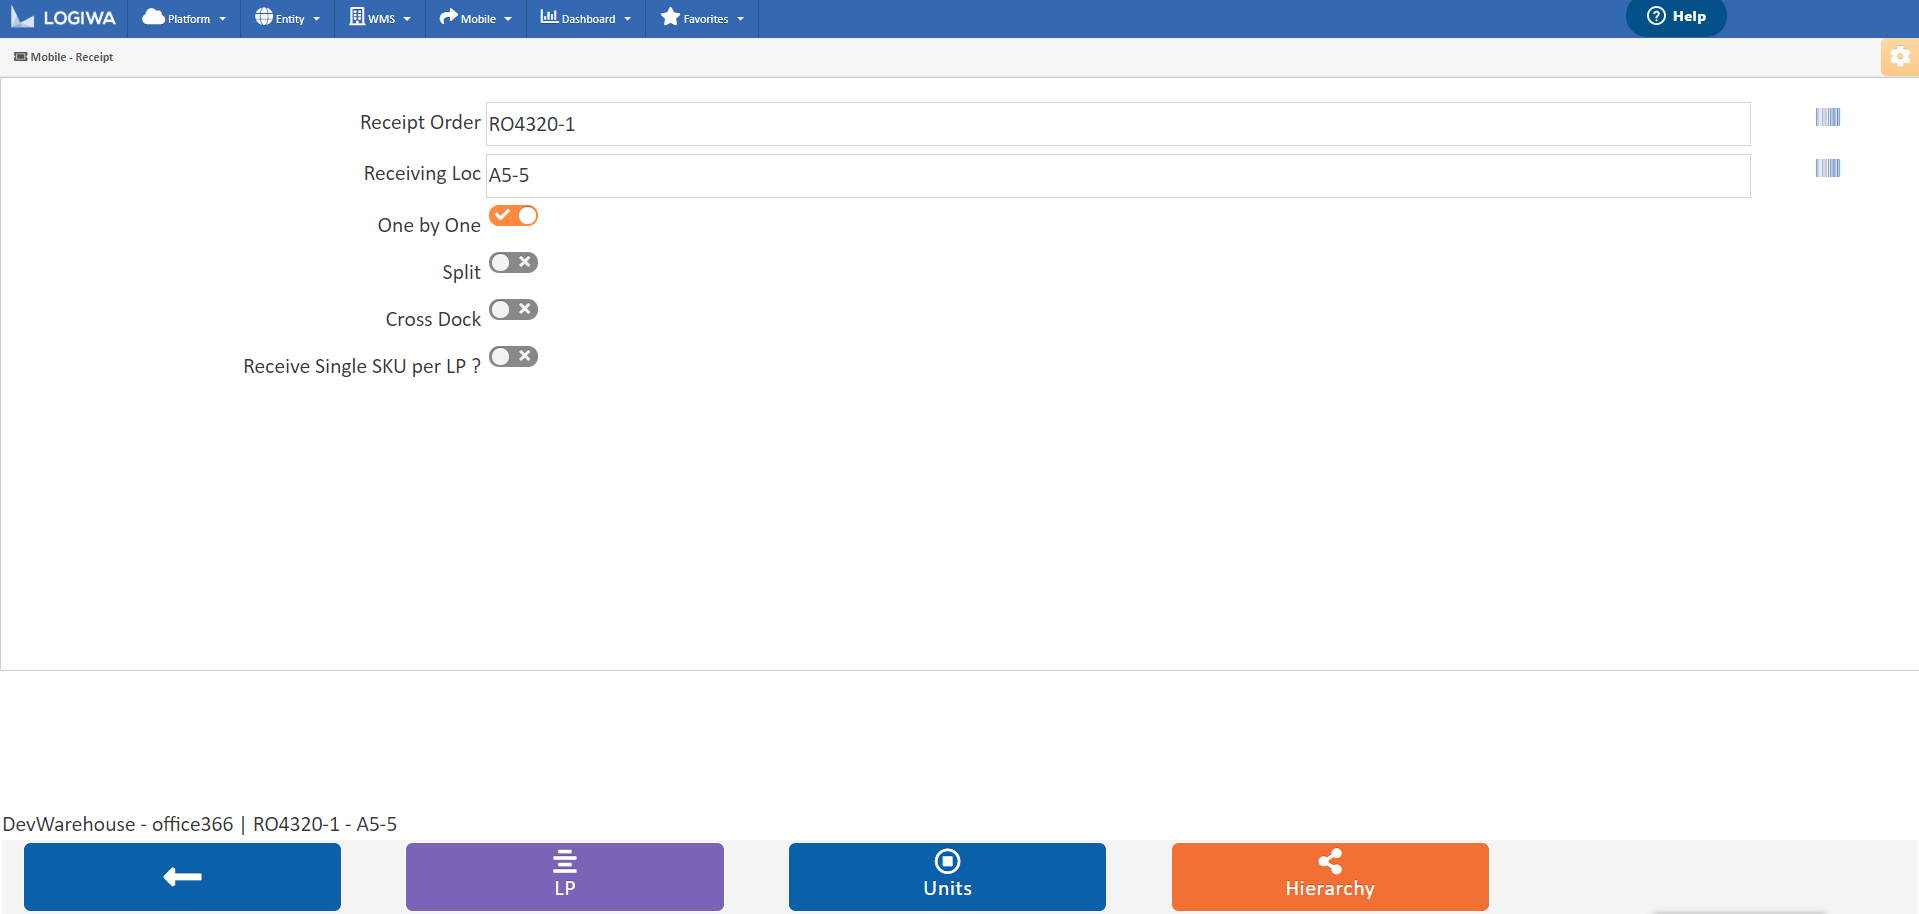Expand the Platform dropdown caret

(223, 19)
